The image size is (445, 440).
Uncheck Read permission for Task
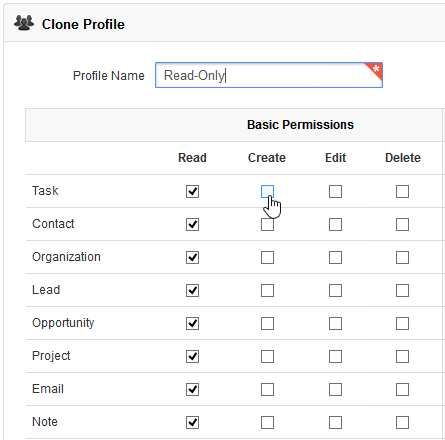(192, 191)
